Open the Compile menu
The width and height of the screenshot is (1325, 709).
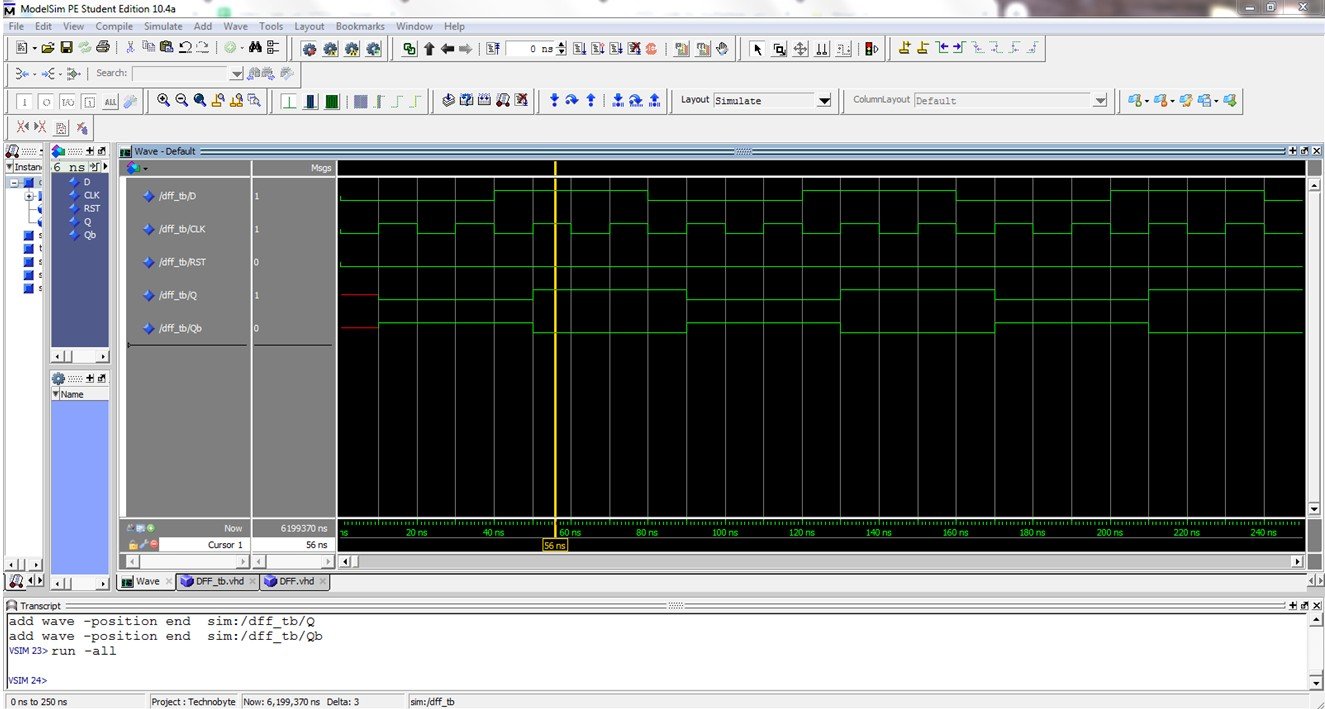coord(113,26)
